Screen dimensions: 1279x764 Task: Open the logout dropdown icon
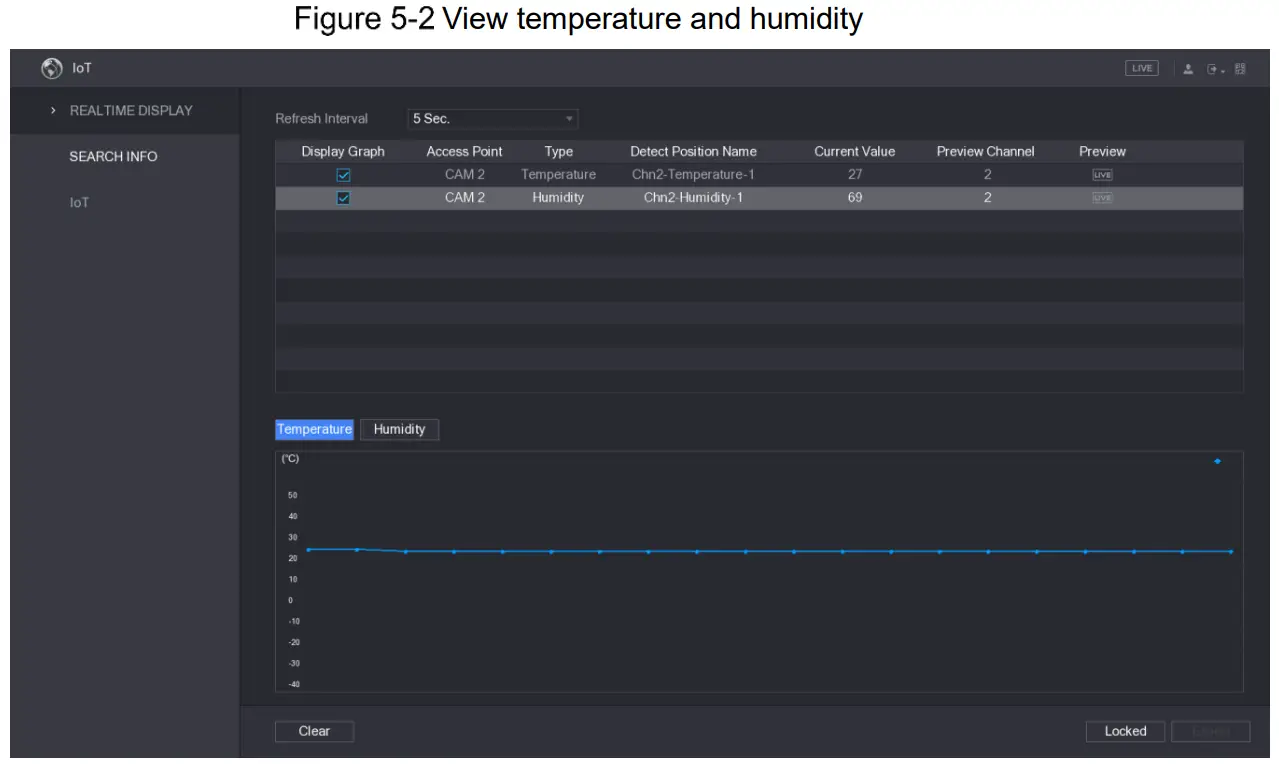pyautogui.click(x=1215, y=69)
